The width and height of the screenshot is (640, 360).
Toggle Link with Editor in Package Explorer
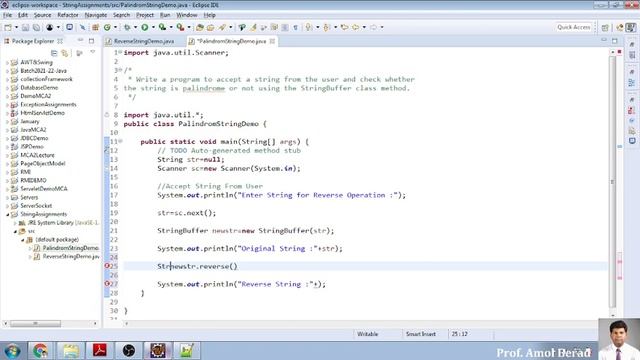click(x=65, y=53)
